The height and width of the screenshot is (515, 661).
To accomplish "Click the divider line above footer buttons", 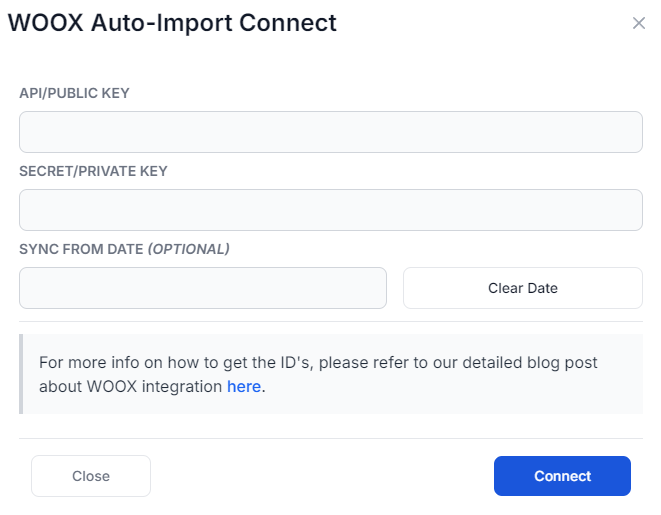I will (x=330, y=438).
